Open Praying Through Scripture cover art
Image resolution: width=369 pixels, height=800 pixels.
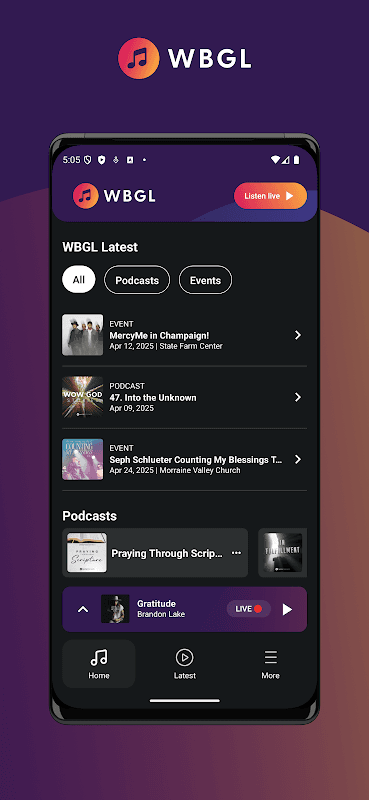(x=87, y=553)
